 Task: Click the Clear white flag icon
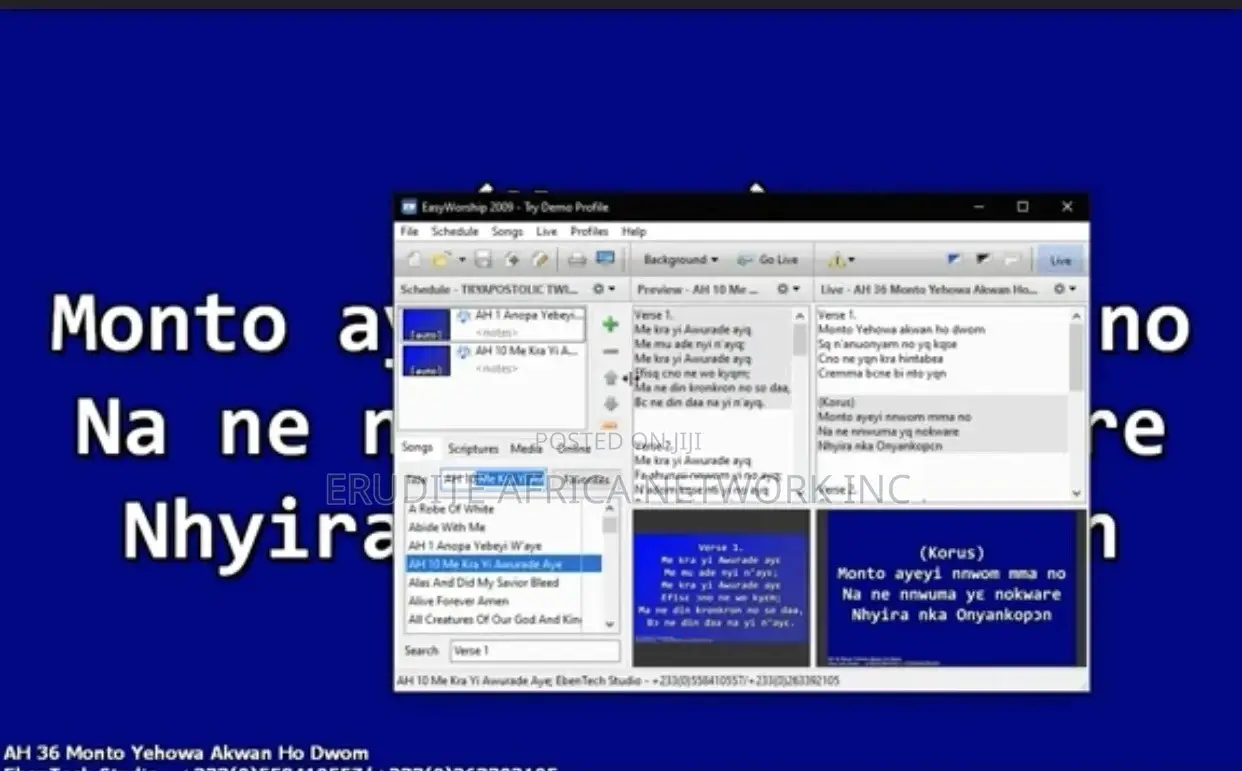pos(1012,260)
